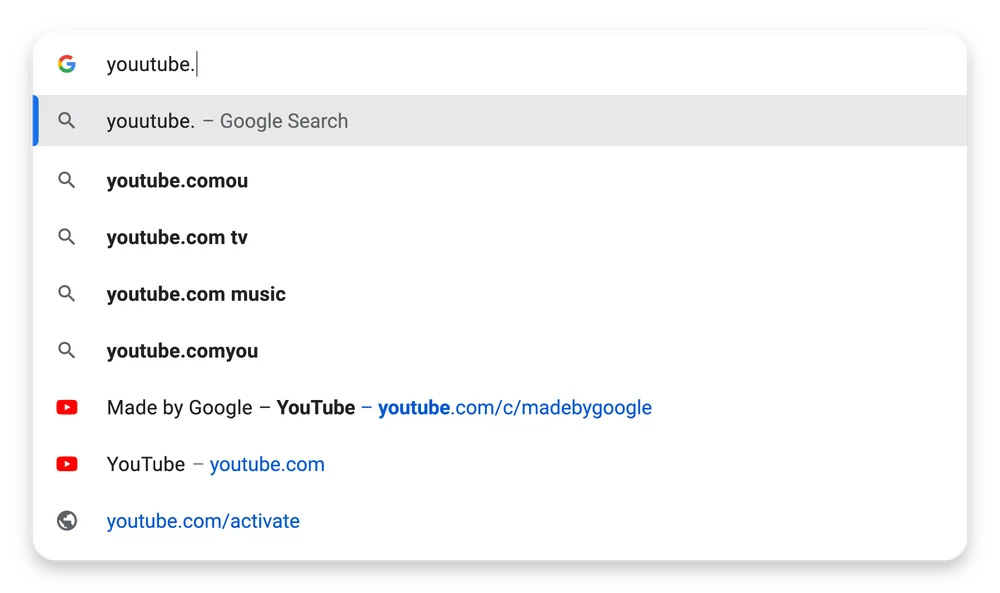Click the search icon next to youtube.com music
Image resolution: width=1000 pixels, height=593 pixels.
coord(66,293)
